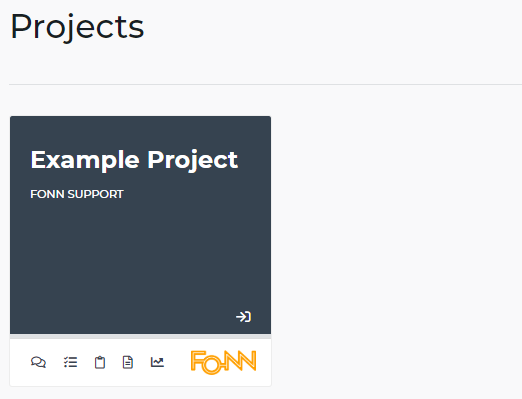The image size is (522, 399).
Task: Select the dark Example Project card body
Action: [x=140, y=225]
